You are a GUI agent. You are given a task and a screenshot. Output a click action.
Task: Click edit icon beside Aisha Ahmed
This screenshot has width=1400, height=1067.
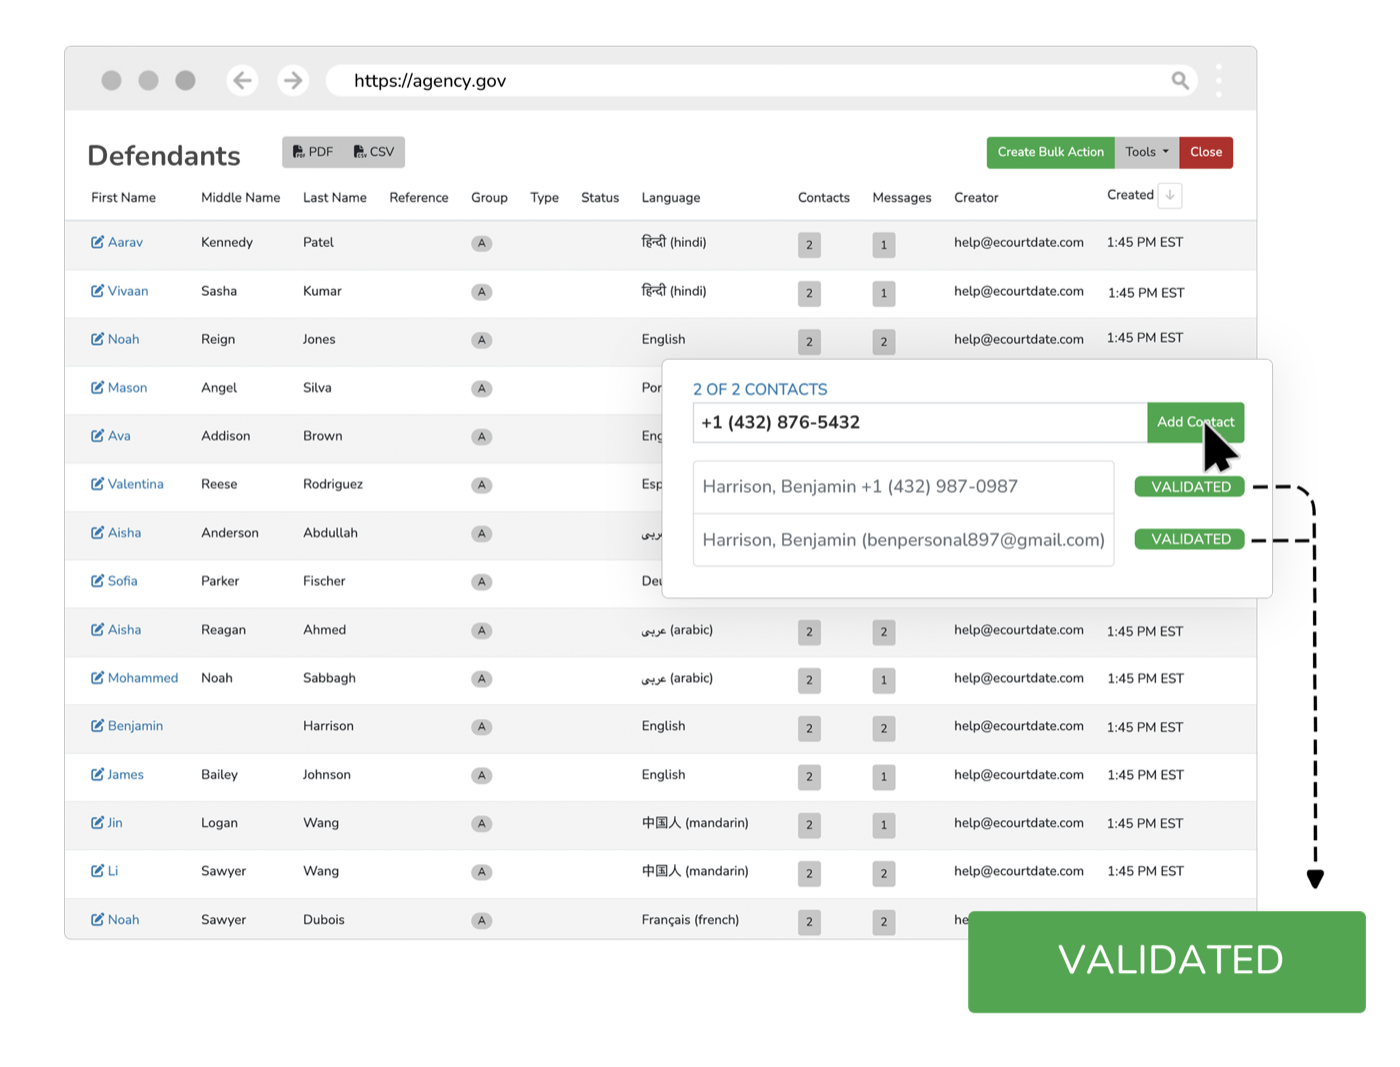(x=97, y=630)
